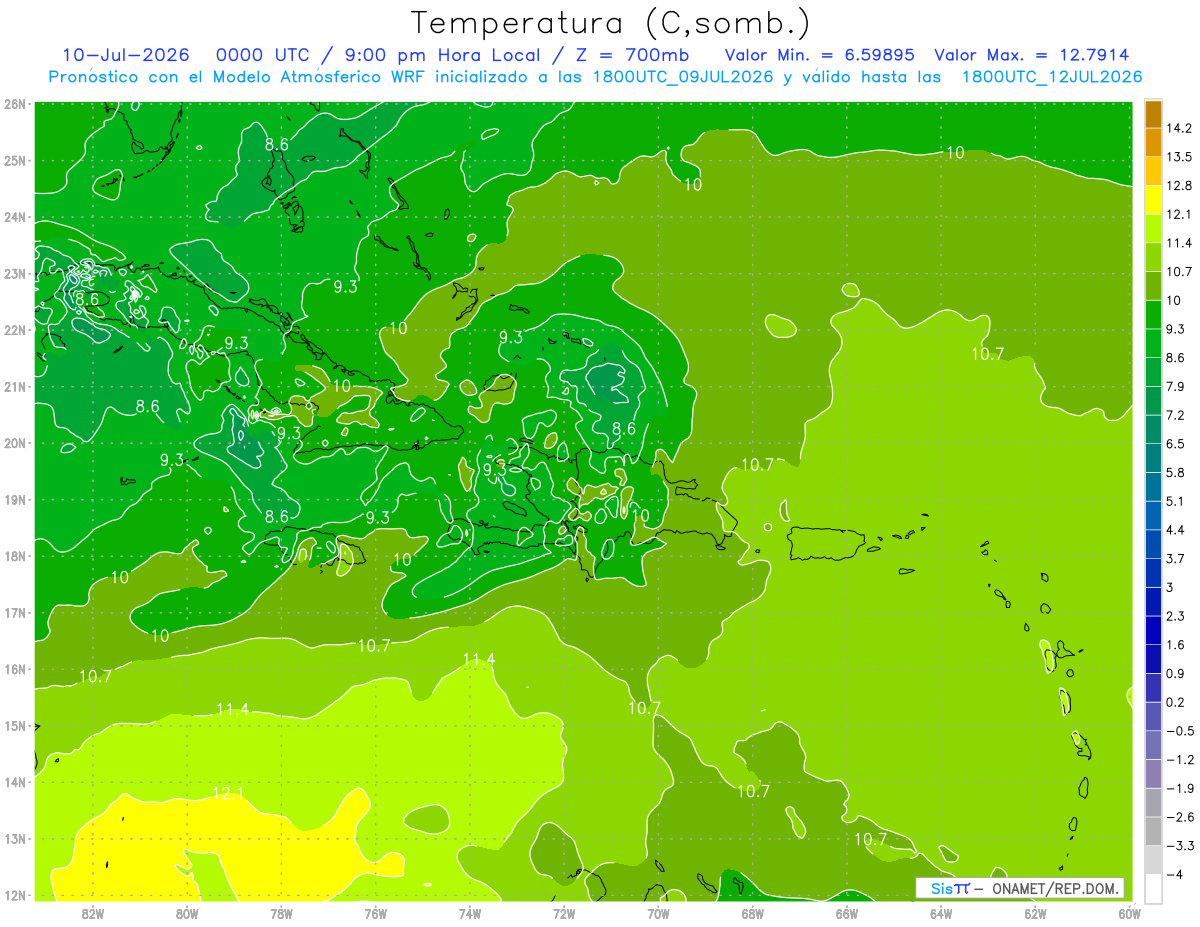Viewport: 1200px width, 927px height.
Task: Click the 26N latitude axis label
Action: pos(15,104)
